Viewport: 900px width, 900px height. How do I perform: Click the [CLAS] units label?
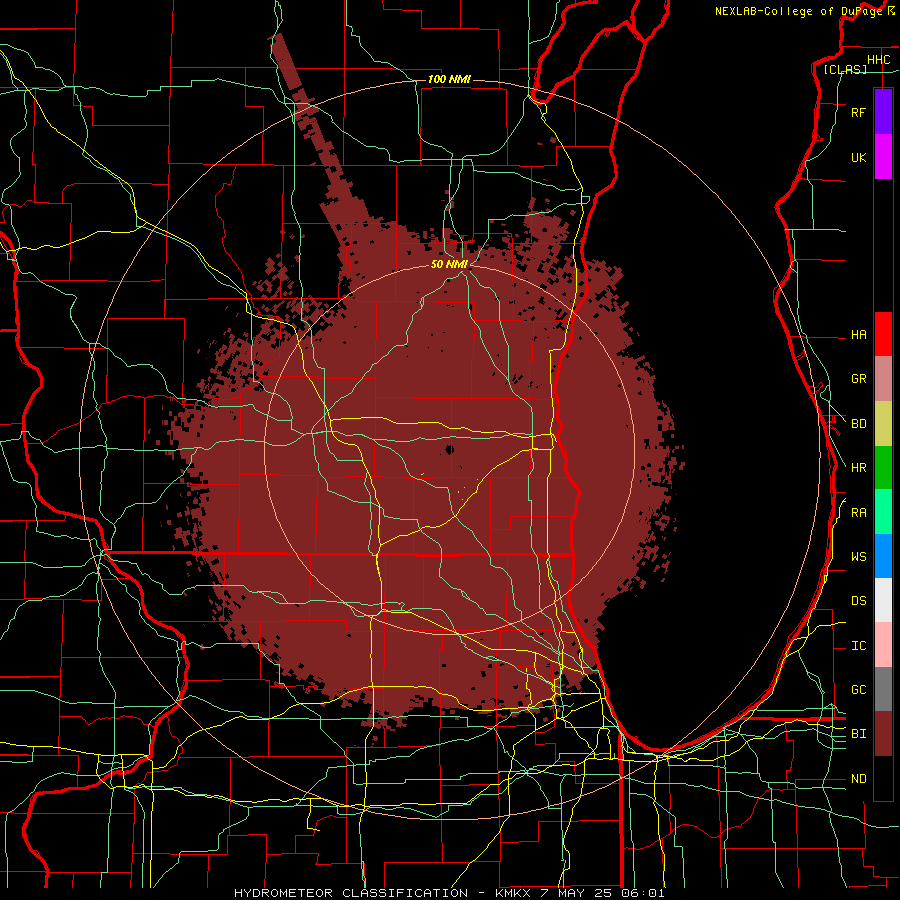[x=845, y=69]
